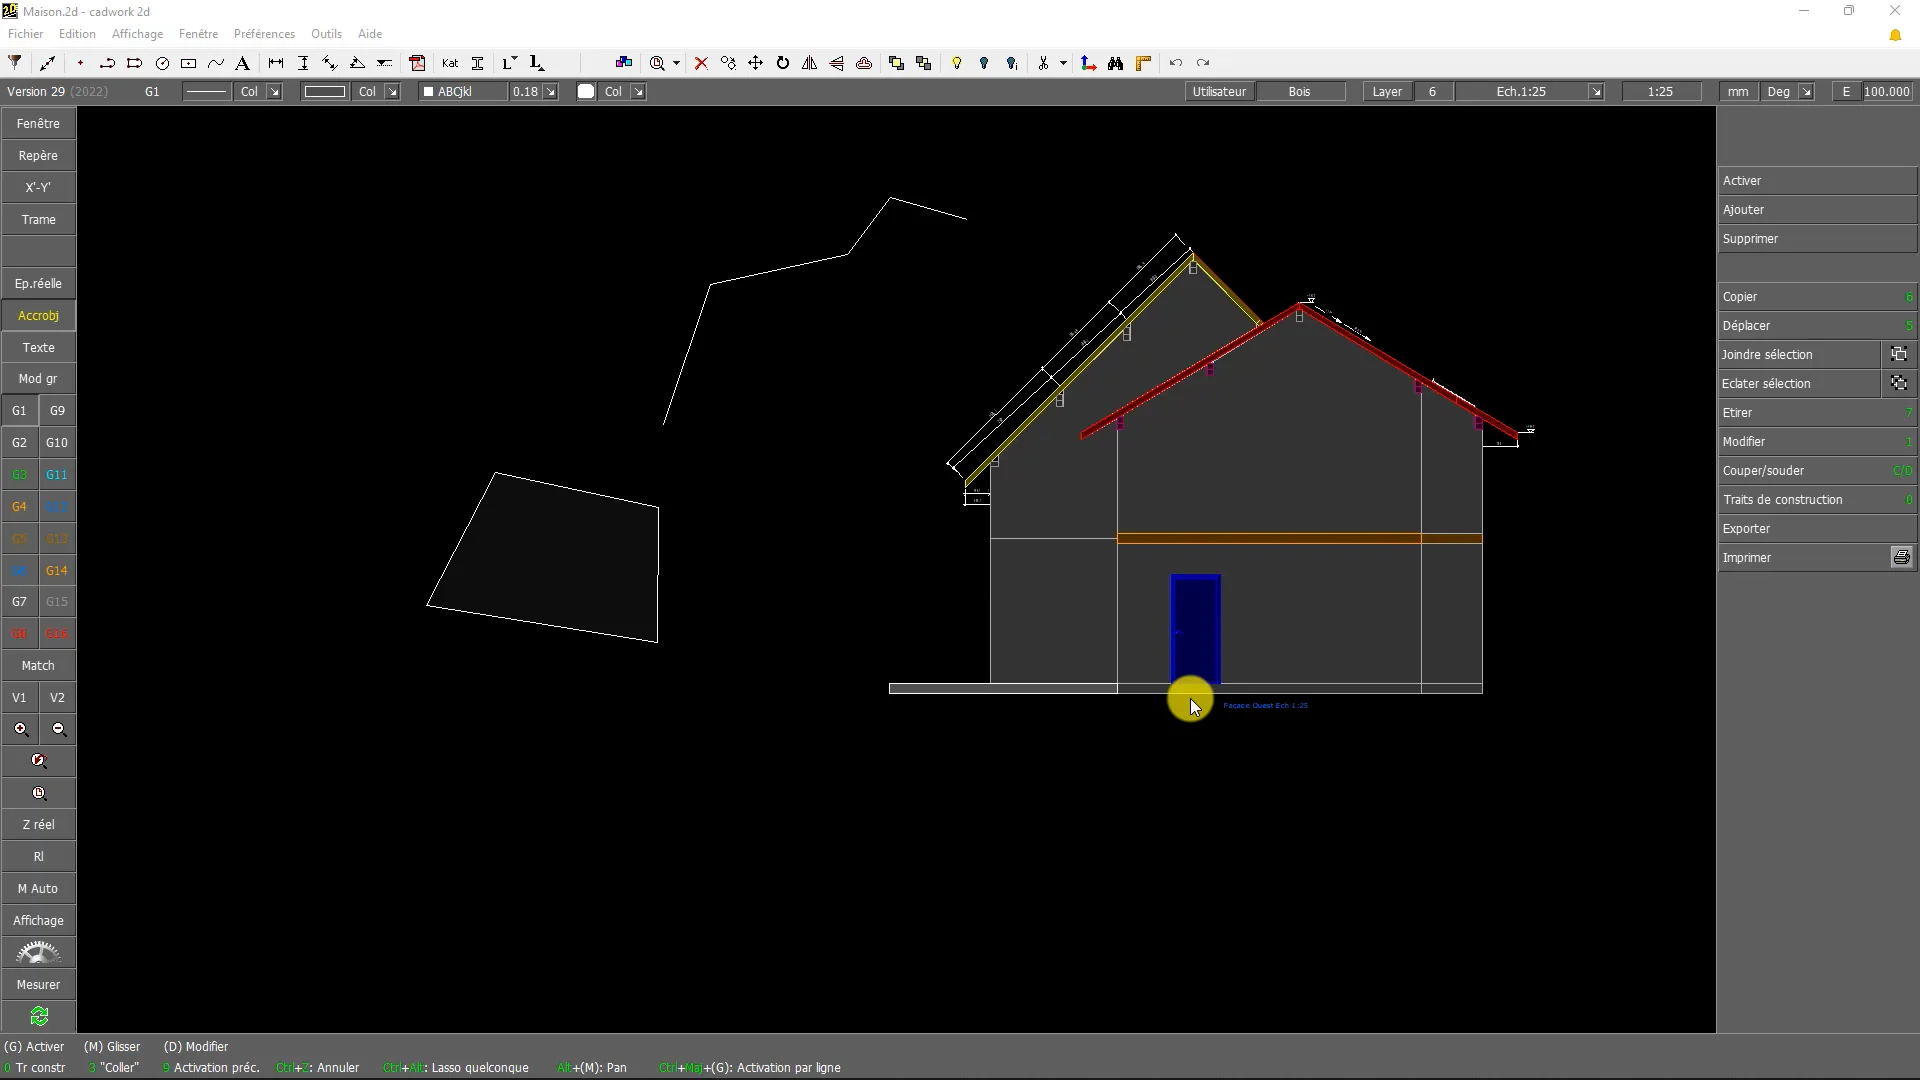This screenshot has width=1920, height=1080.
Task: Toggle the Accrobj snap button
Action: [38, 316]
